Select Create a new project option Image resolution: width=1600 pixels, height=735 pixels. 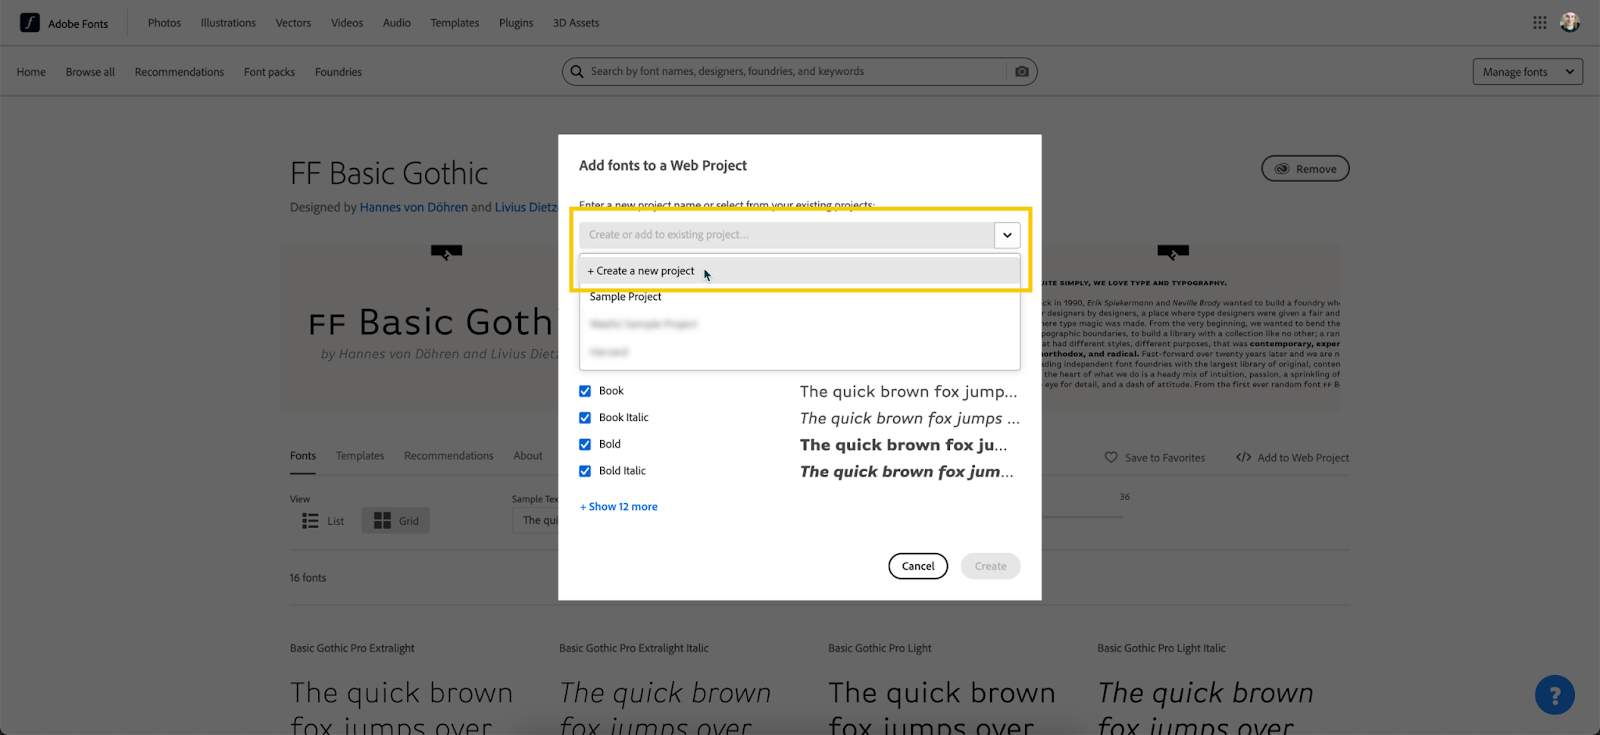pyautogui.click(x=641, y=271)
